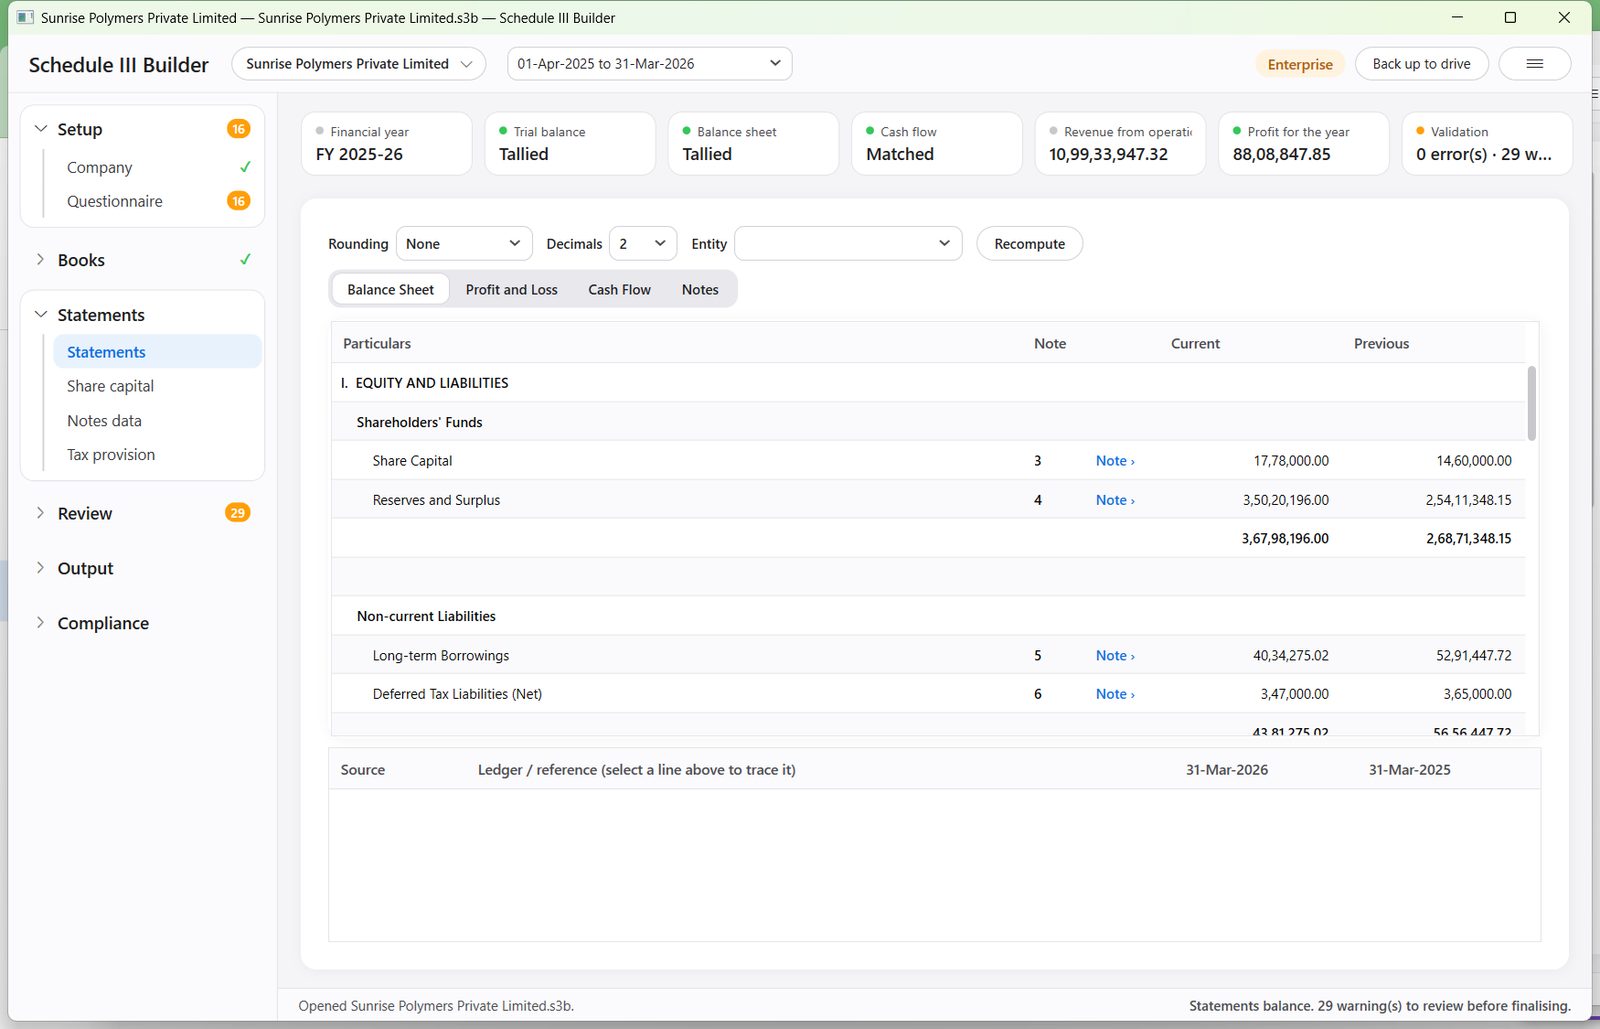Expand the Output section
This screenshot has width=1600, height=1029.
(x=41, y=568)
